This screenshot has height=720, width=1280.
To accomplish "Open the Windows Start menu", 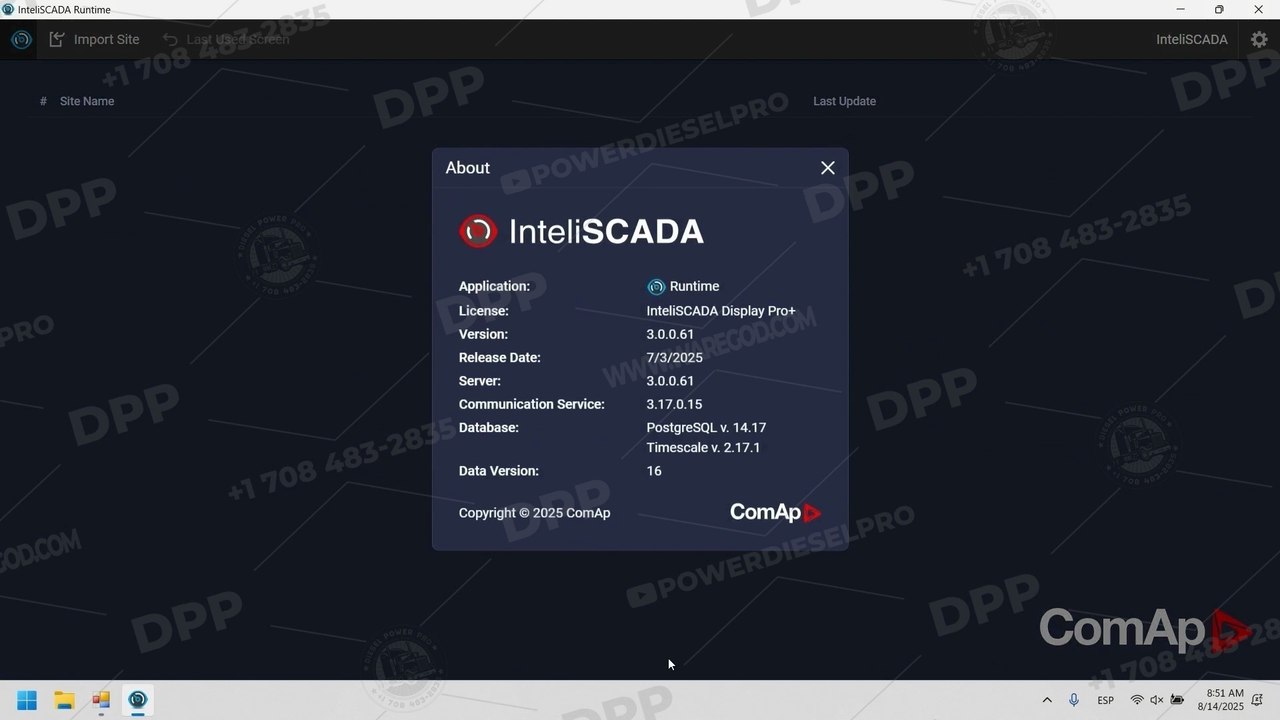I will 27,700.
